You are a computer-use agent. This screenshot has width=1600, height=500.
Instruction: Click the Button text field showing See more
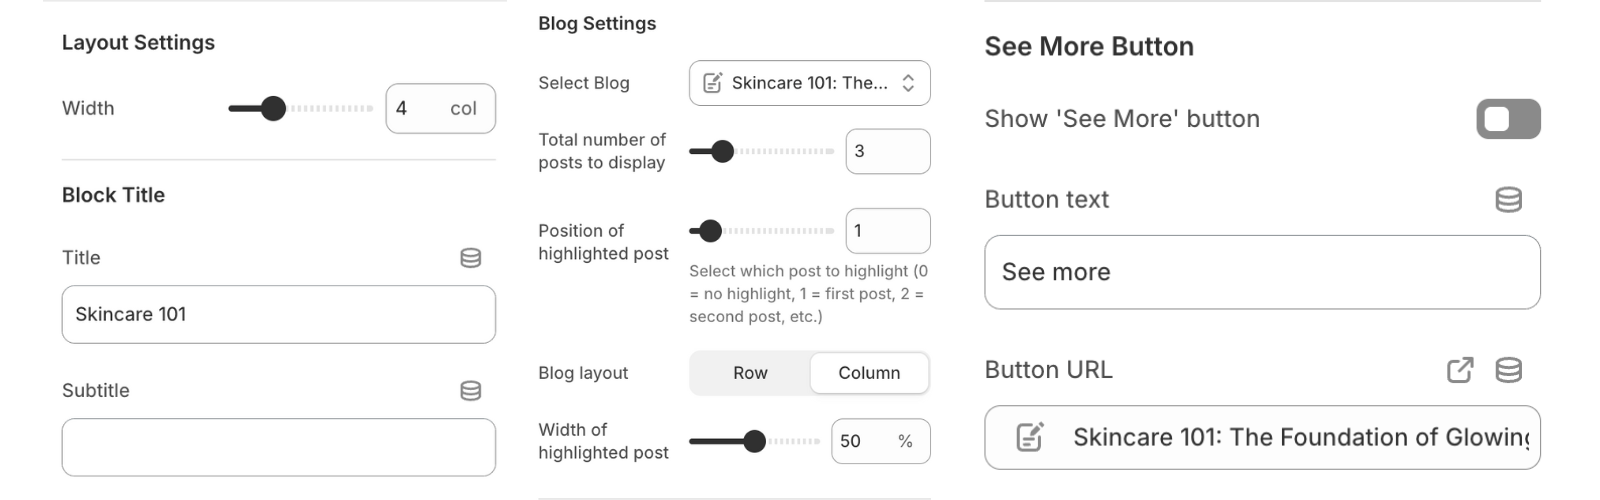1261,272
